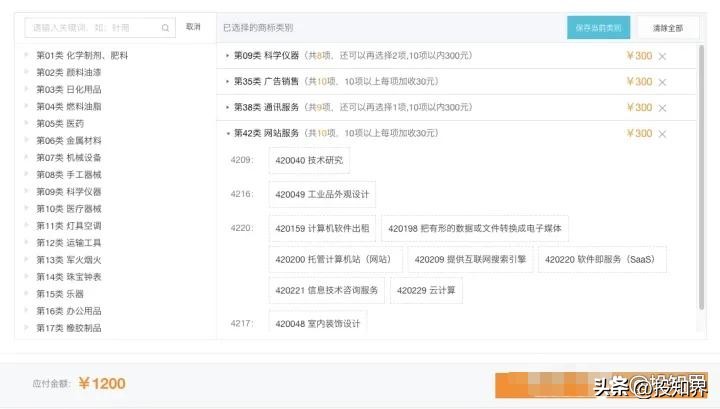The image size is (720, 409).
Task: Choose 第14类 珠宝钟表 category
Action: pos(68,277)
